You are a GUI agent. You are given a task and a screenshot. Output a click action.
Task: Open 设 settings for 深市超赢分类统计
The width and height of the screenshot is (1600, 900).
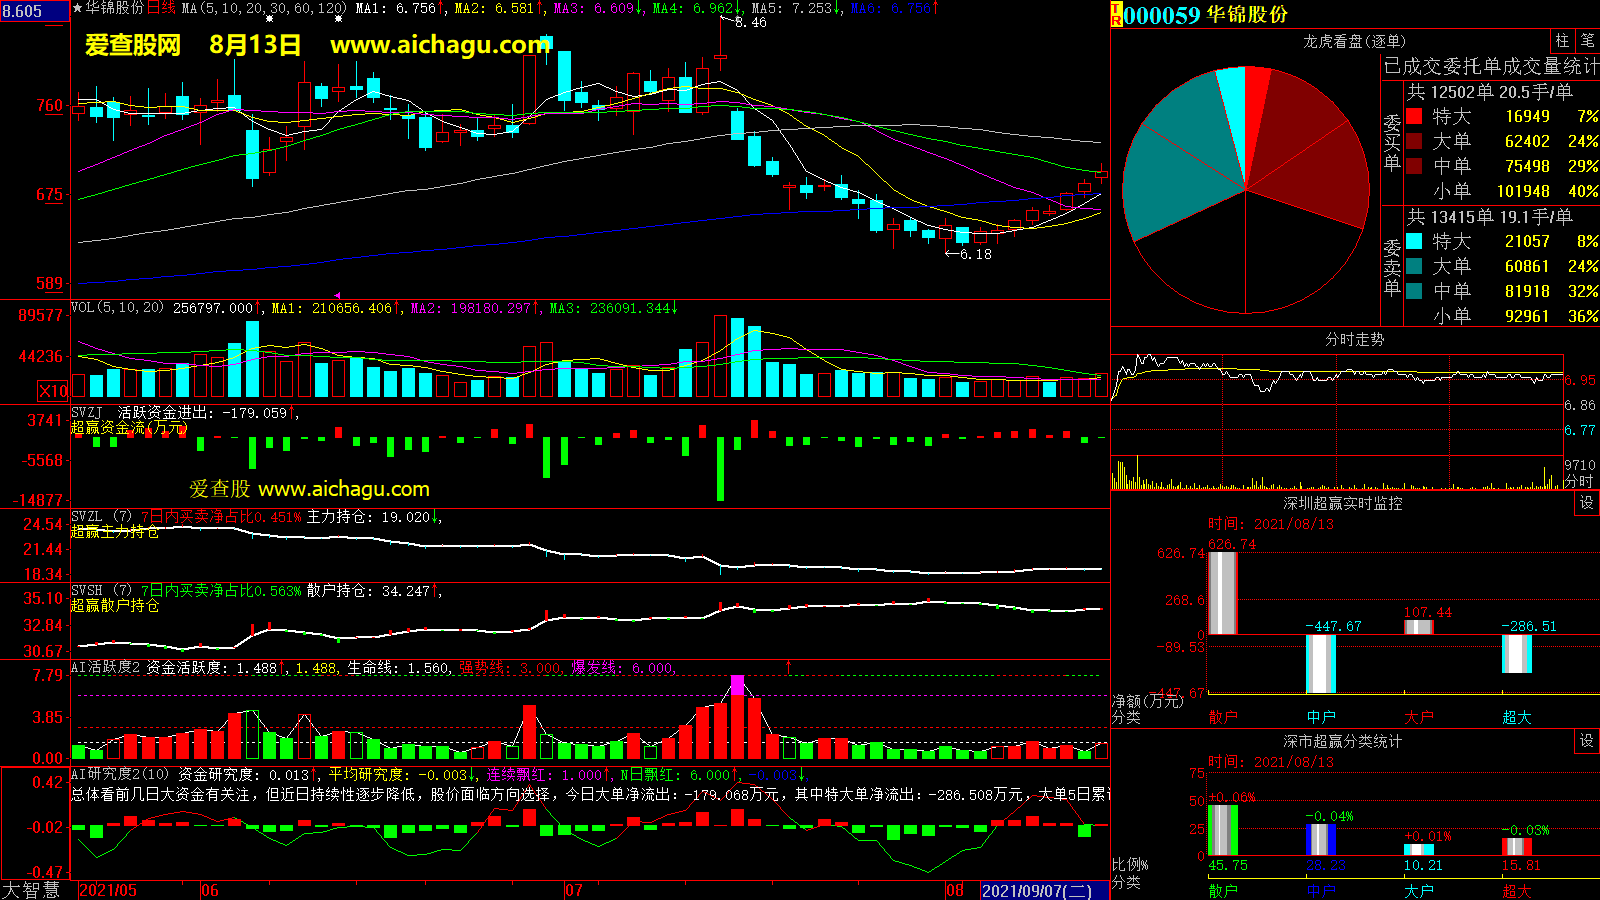[1586, 741]
